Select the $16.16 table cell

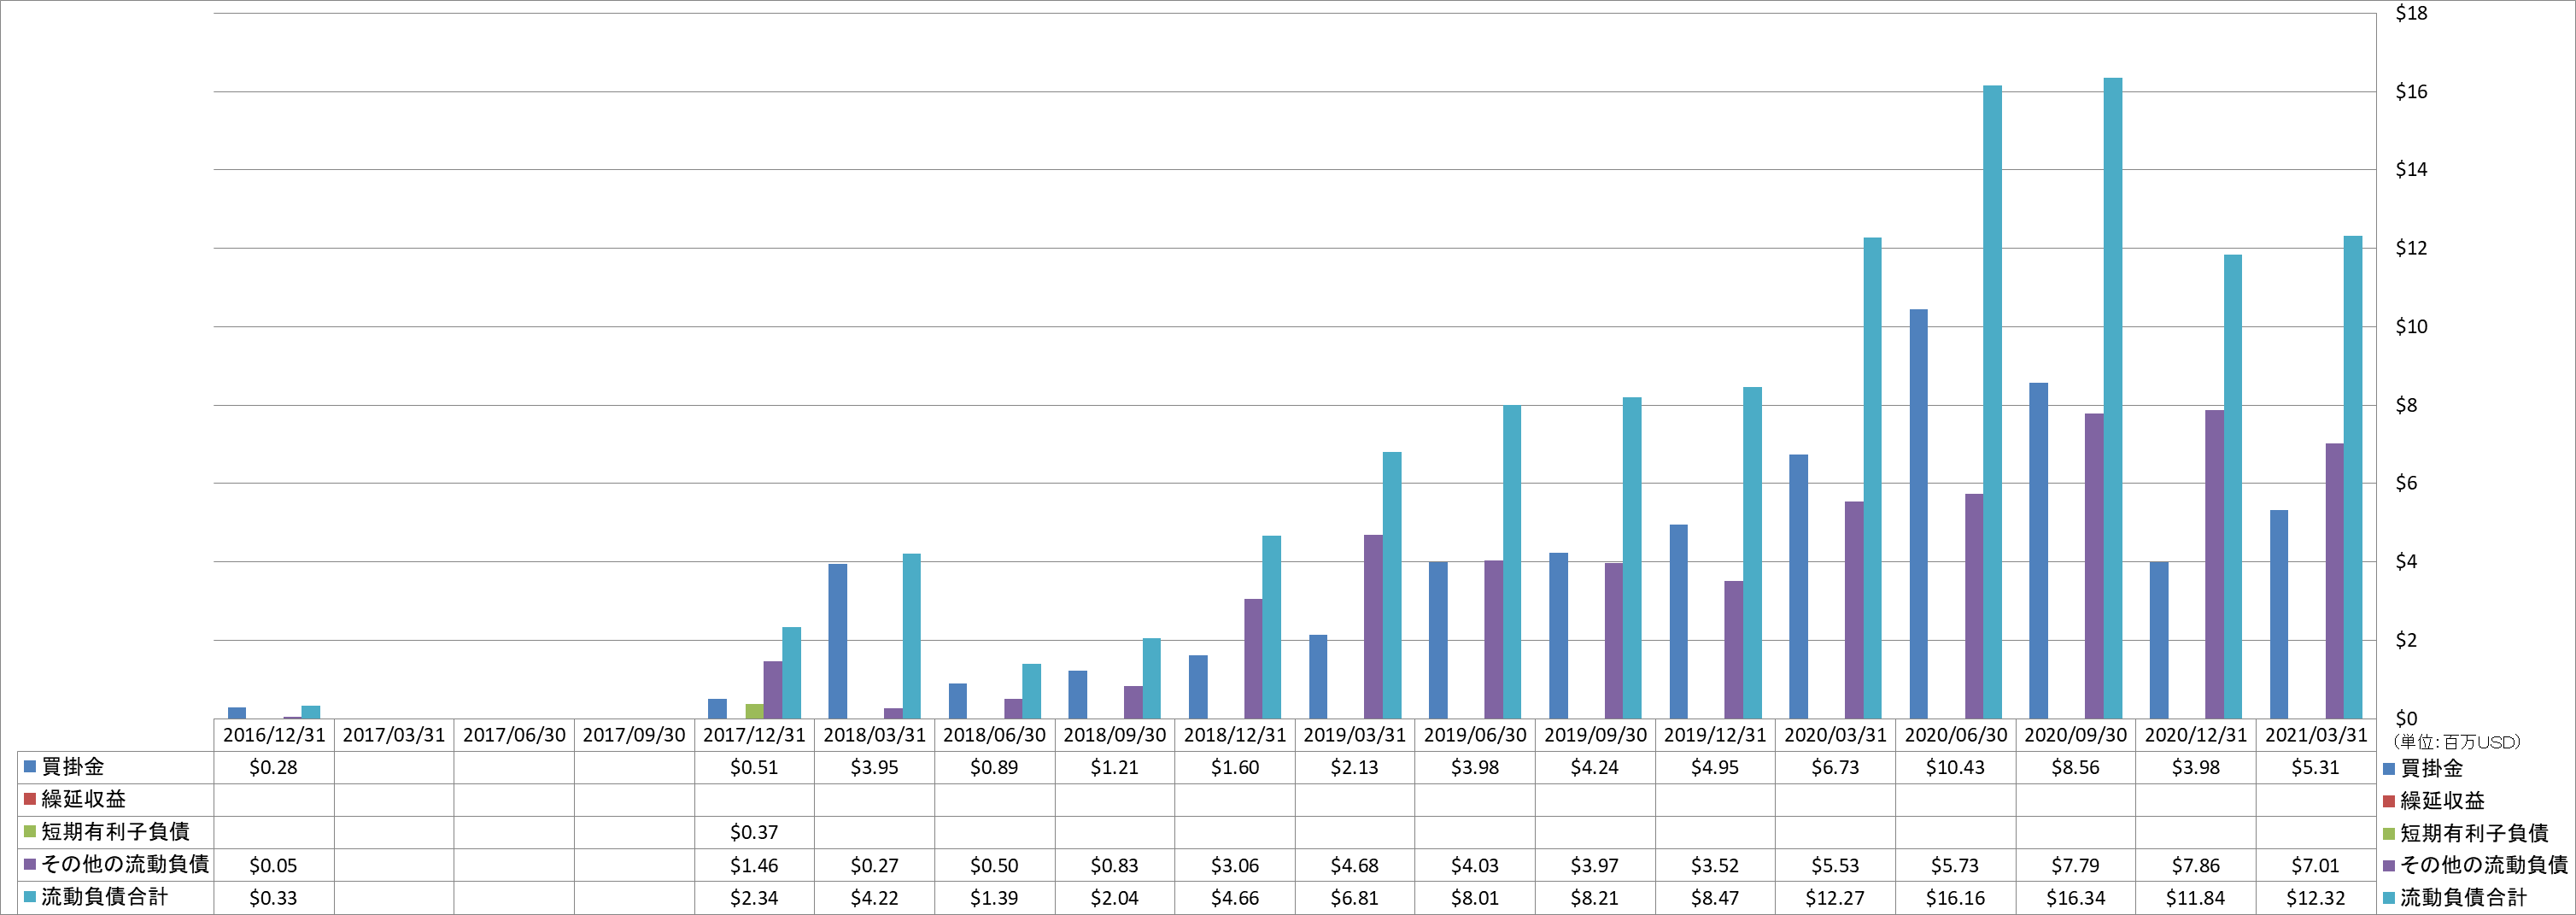1955,898
